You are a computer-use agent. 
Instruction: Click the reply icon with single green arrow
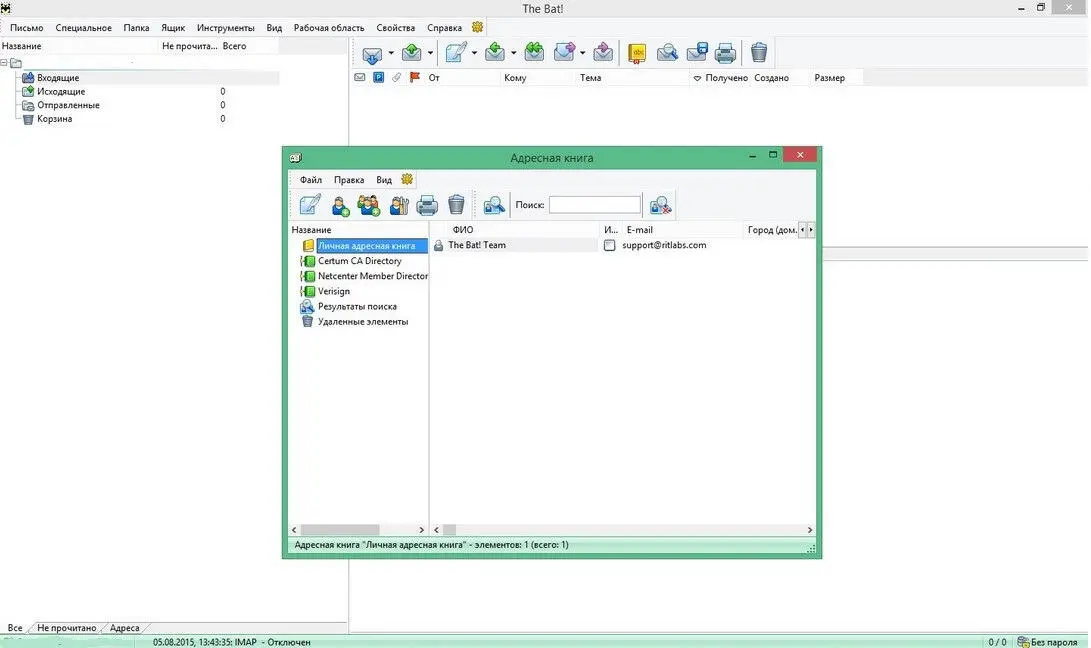[495, 52]
